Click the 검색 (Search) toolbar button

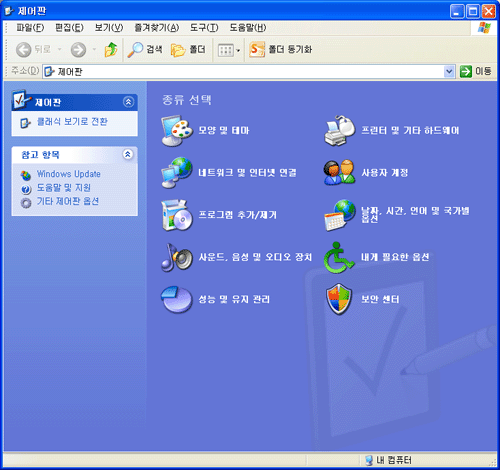pyautogui.click(x=145, y=50)
